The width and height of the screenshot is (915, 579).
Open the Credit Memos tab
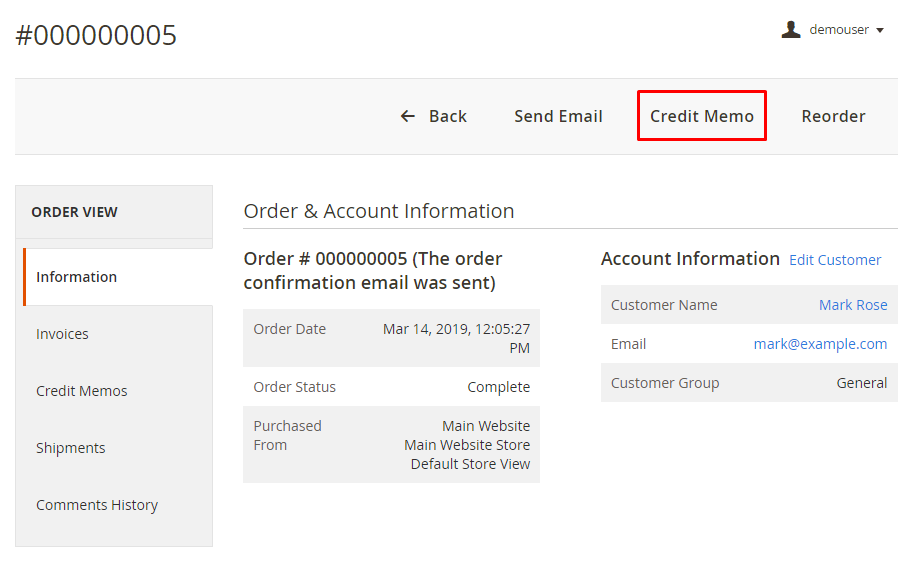pyautogui.click(x=82, y=391)
